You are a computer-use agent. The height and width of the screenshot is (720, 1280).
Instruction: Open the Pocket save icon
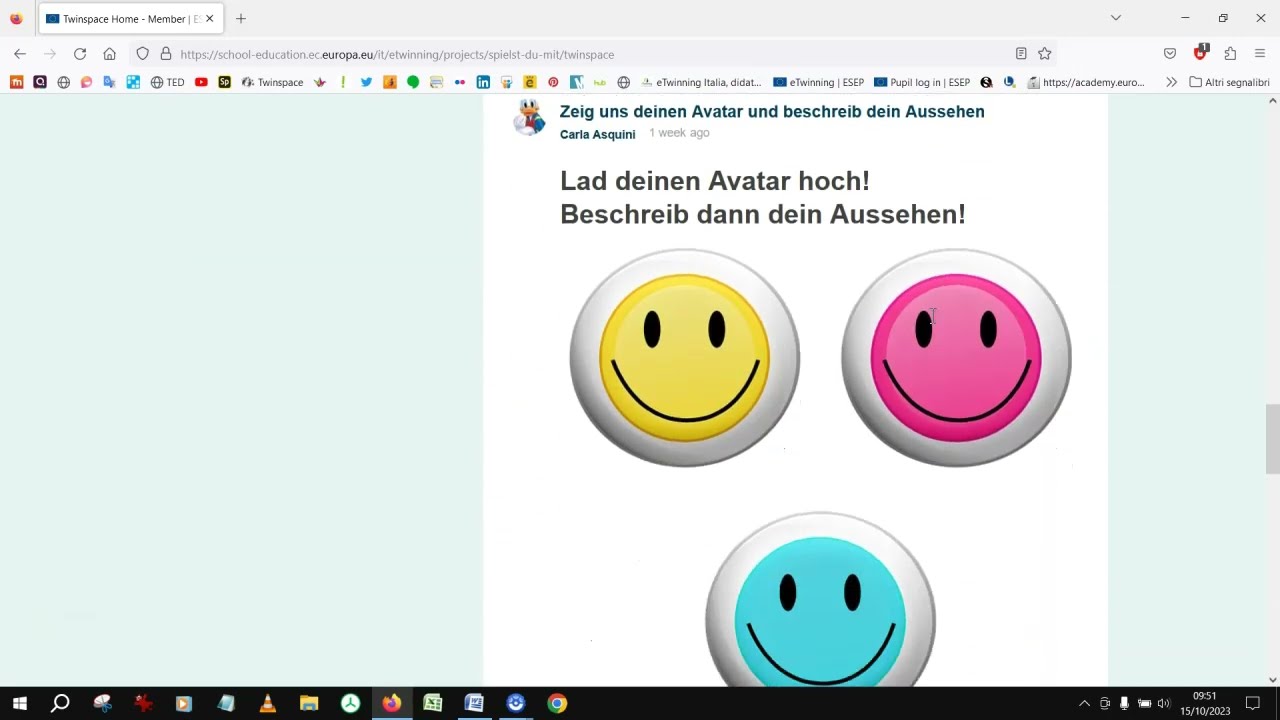pos(1170,54)
